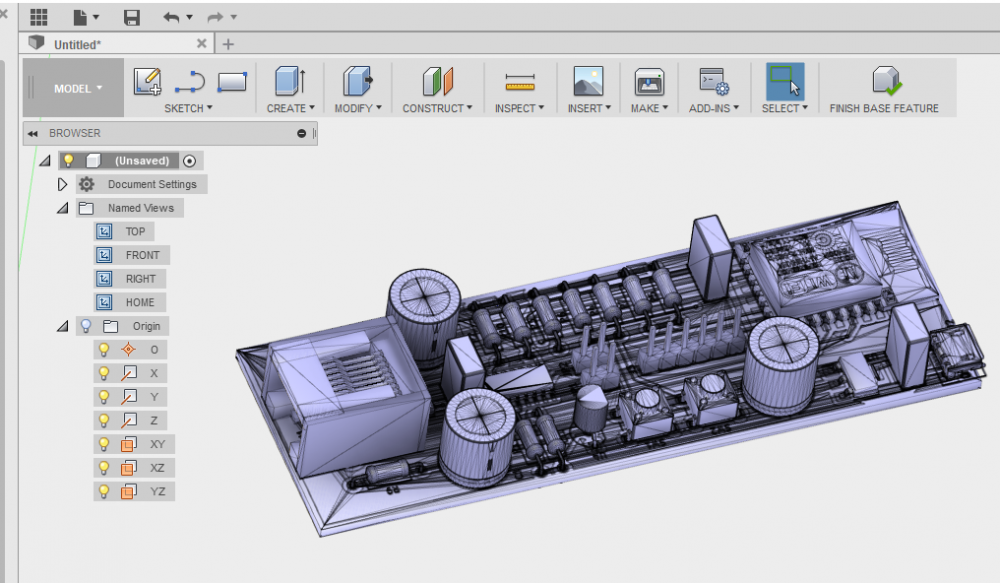Click the Press Pull icon above MODIFY
Screen dimensions: 1000x583
pos(356,81)
